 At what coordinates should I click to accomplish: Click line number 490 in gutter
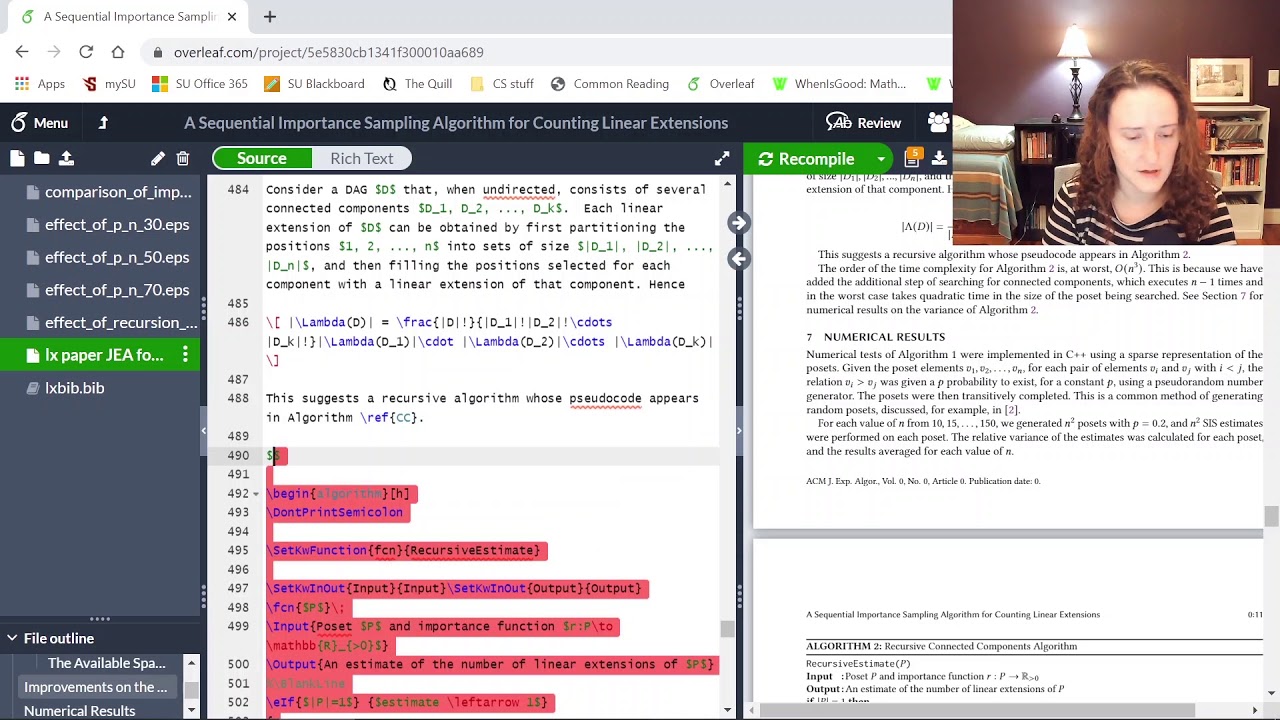point(238,456)
